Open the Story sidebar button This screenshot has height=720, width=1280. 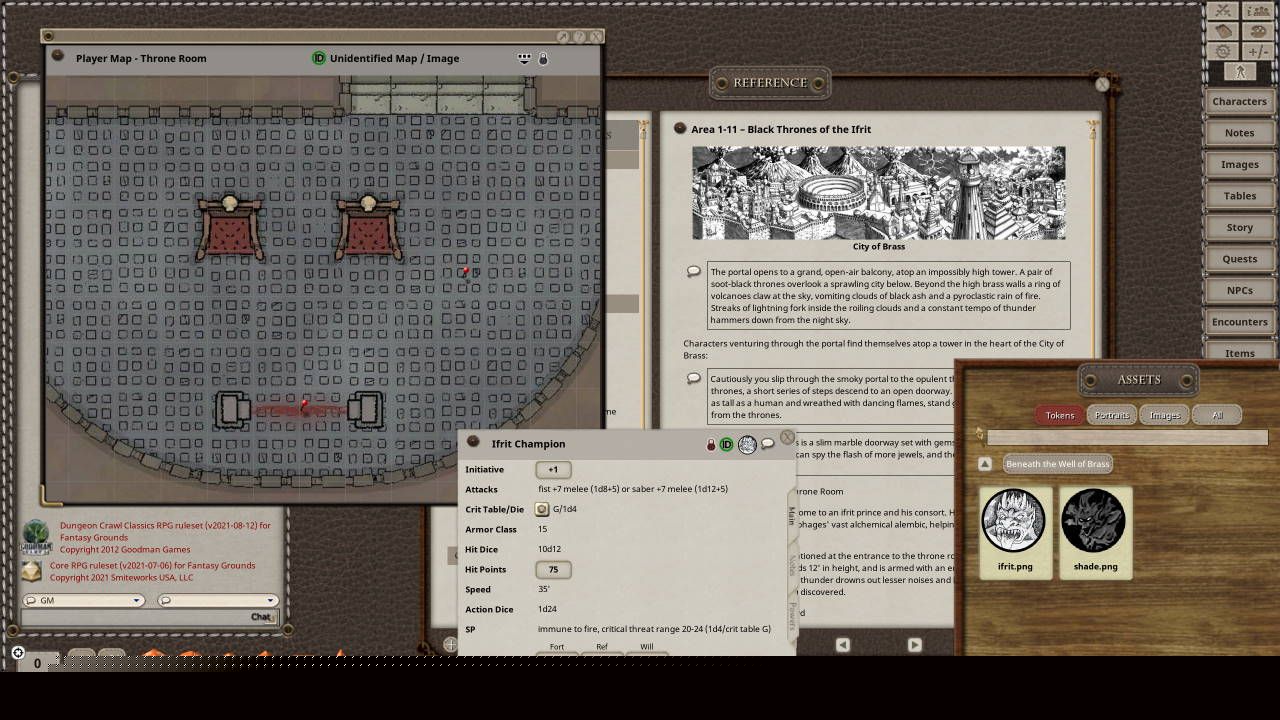click(1239, 228)
